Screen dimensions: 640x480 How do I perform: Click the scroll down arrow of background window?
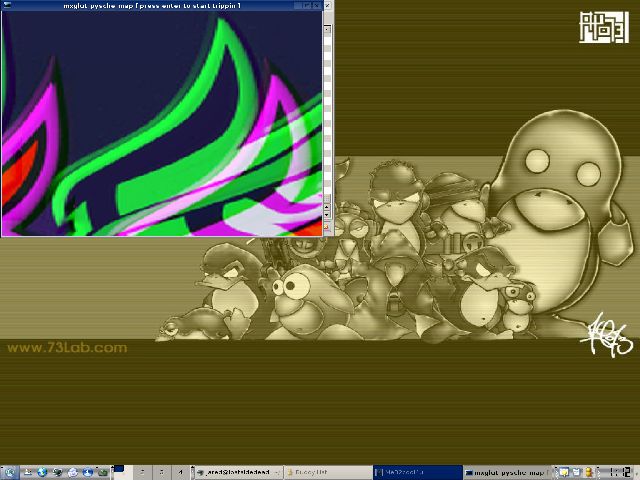(327, 215)
